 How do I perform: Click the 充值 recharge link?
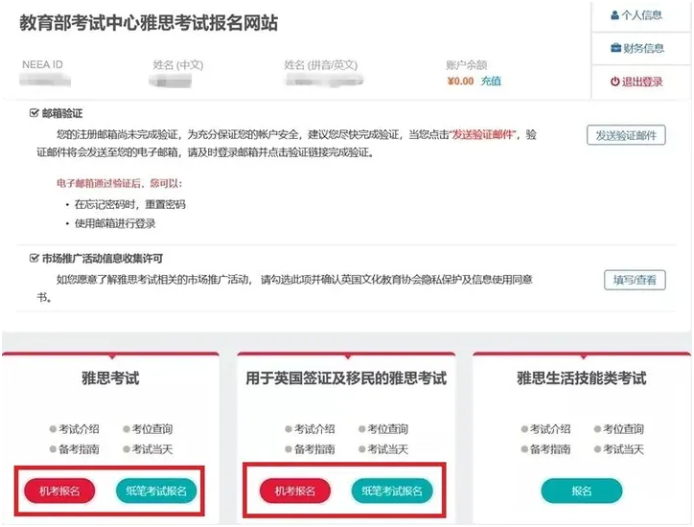click(x=491, y=81)
